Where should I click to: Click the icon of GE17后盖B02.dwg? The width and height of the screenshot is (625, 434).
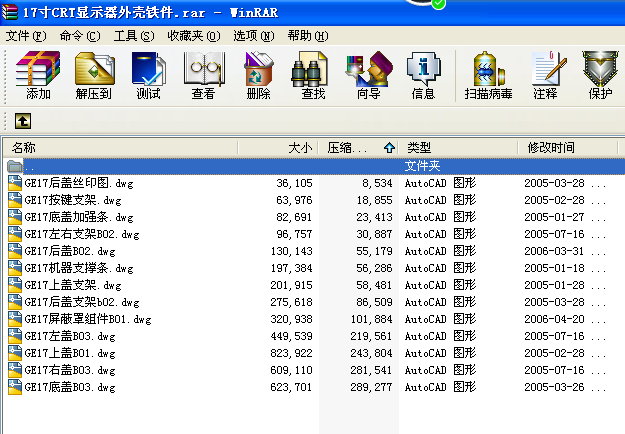(15, 251)
